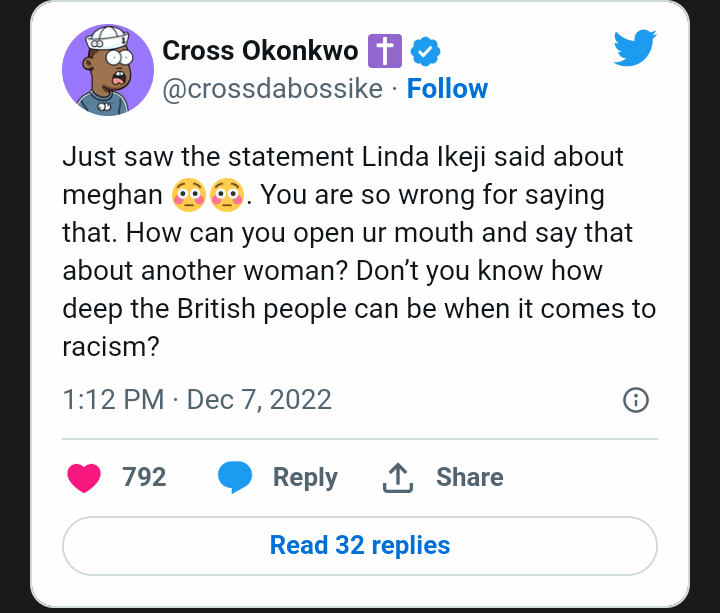Click the first flushed face emoji
720x613 pixels.
(x=187, y=195)
